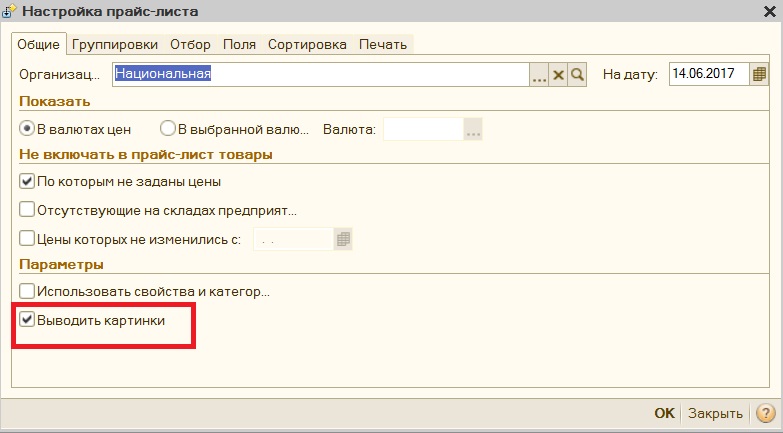Viewport: 783px width, 433px height.
Task: Uncheck 'По которым не заданы цены' checkbox
Action: point(27,181)
